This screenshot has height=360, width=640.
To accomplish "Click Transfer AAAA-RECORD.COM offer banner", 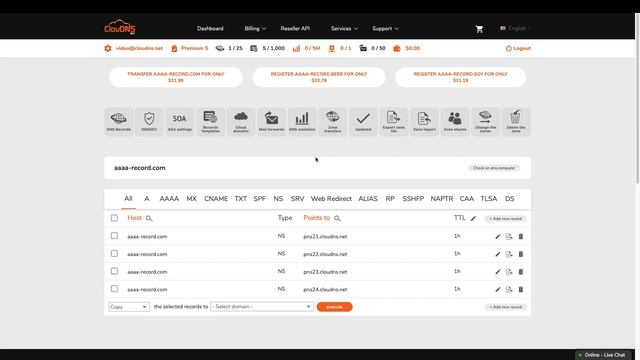I will (x=176, y=77).
